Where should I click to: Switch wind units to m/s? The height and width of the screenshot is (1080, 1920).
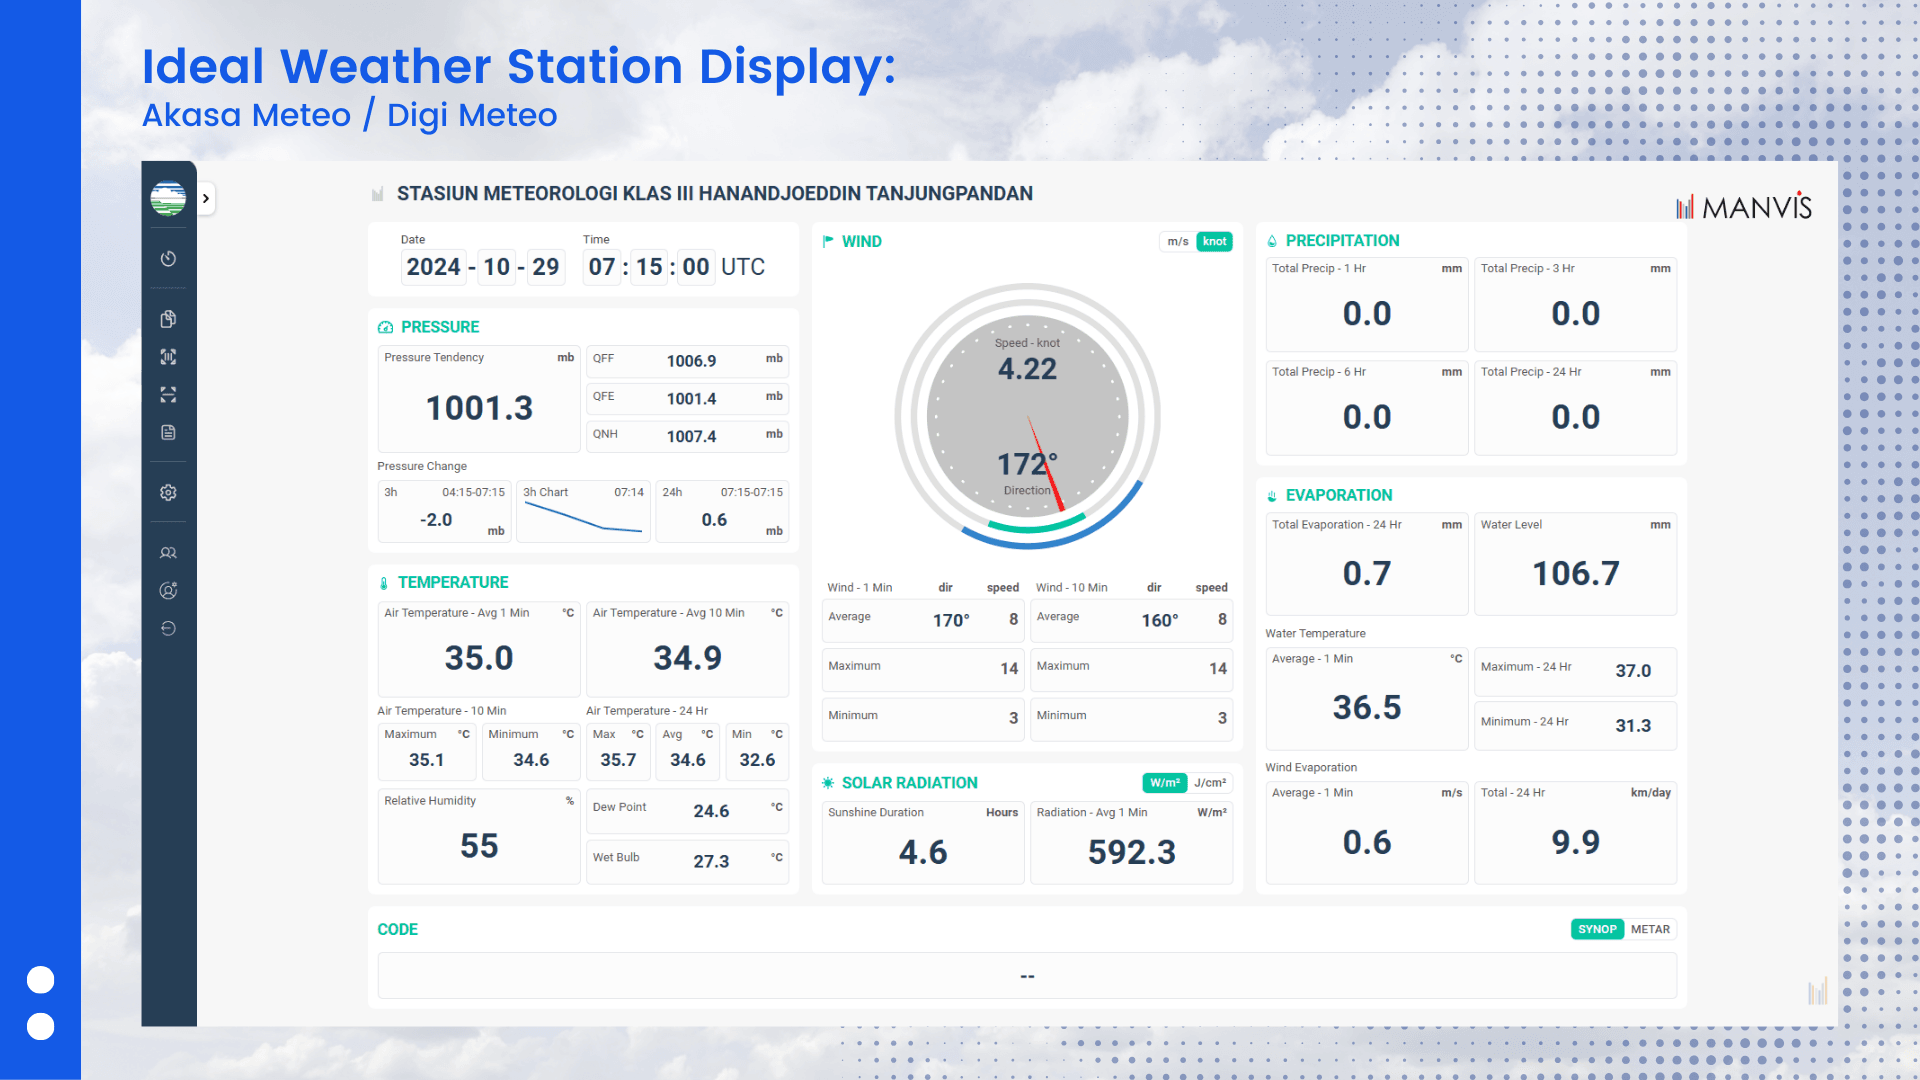[1178, 242]
